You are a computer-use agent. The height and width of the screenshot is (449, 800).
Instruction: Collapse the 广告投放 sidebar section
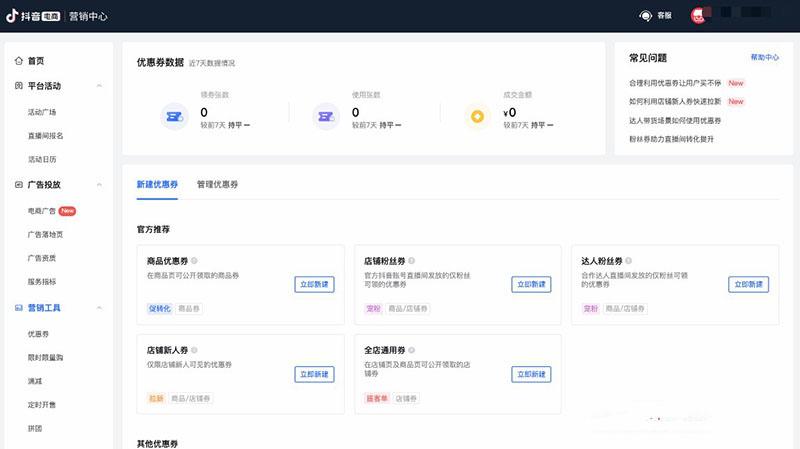(99, 185)
